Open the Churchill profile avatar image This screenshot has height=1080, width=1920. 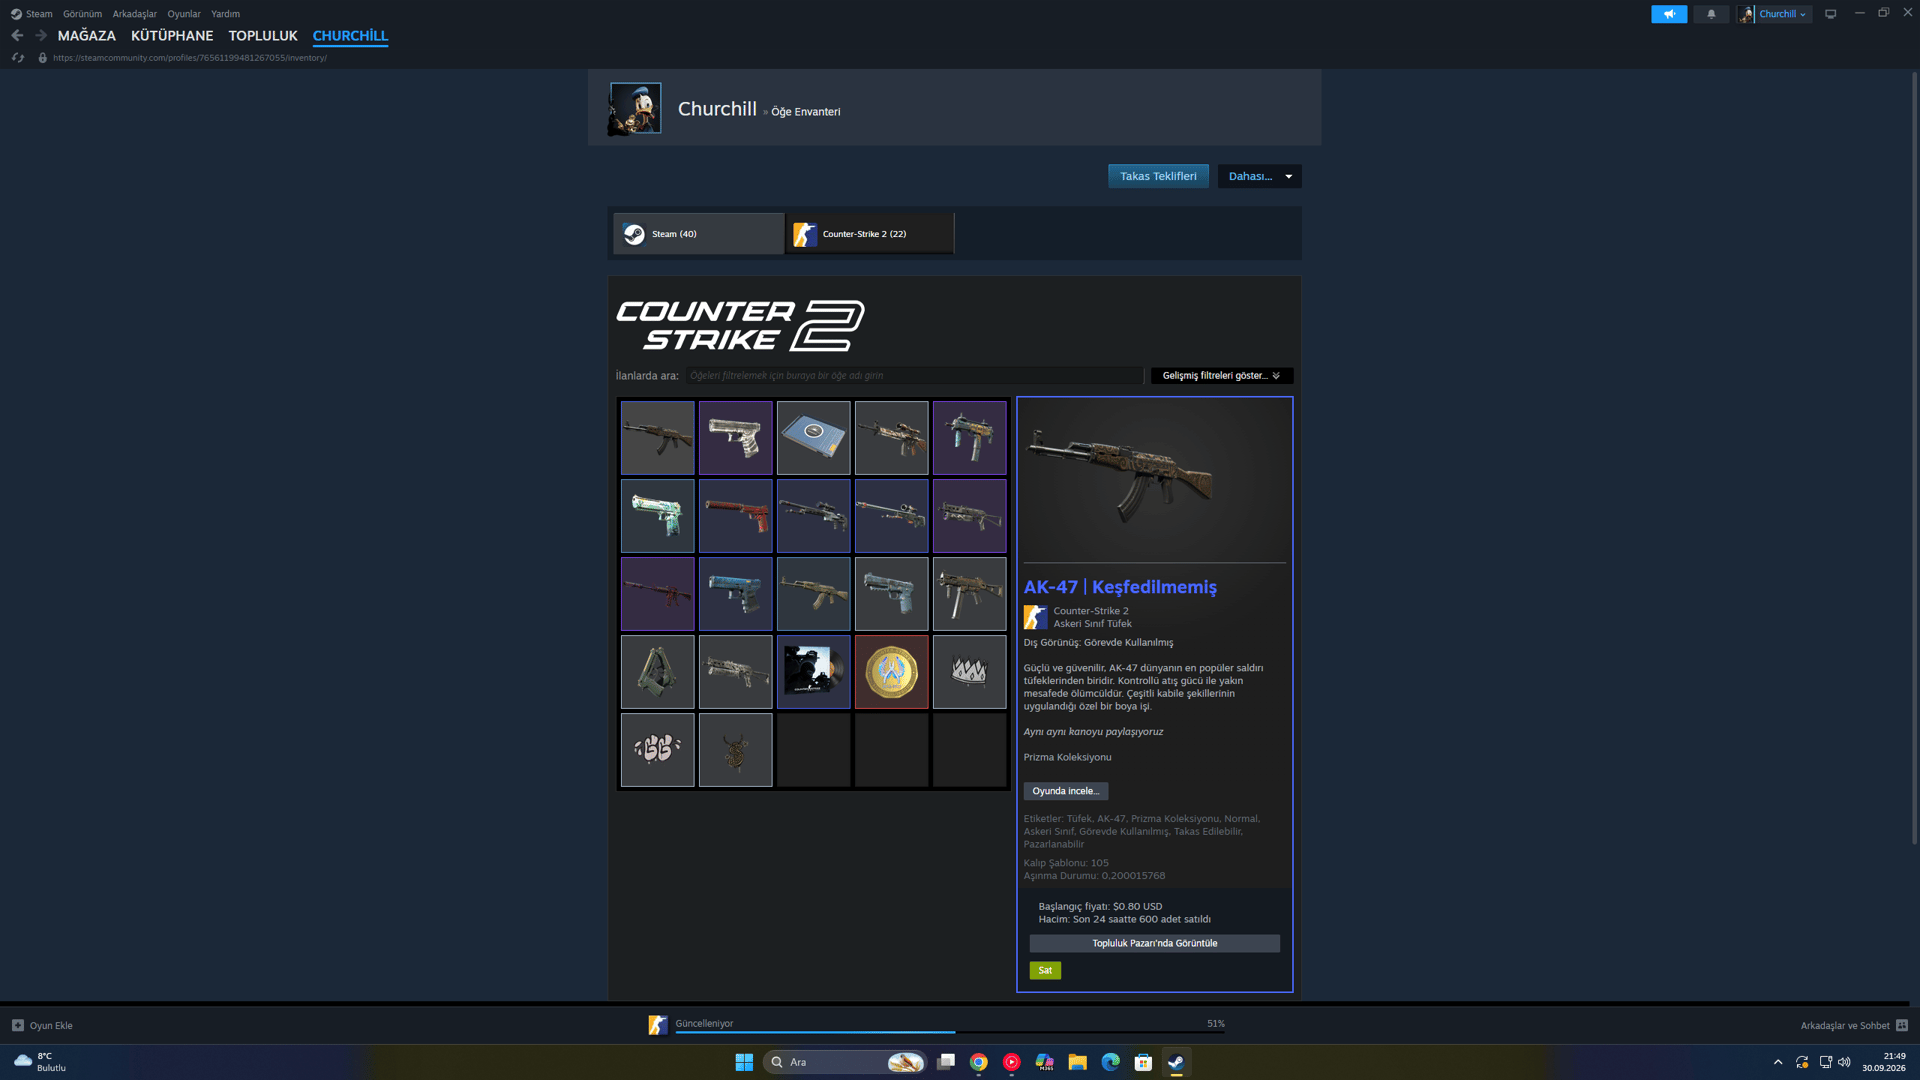(635, 108)
